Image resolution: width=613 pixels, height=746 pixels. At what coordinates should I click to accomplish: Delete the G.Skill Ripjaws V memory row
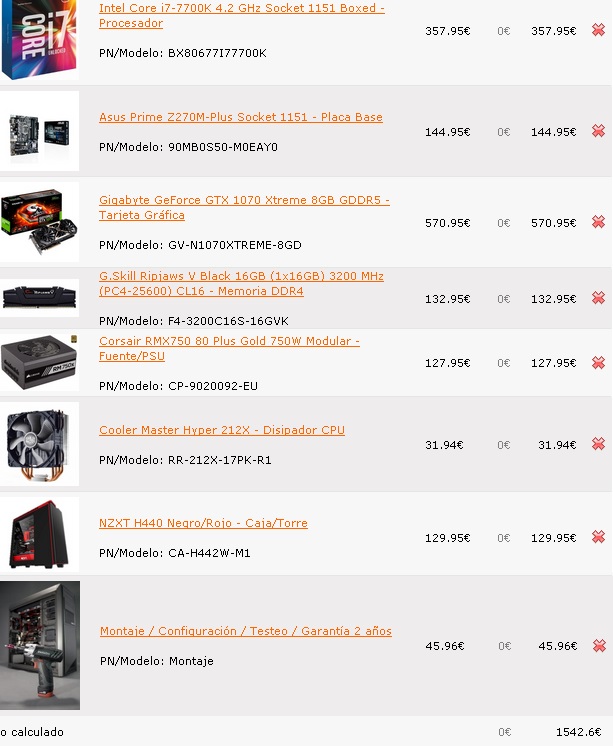point(598,298)
